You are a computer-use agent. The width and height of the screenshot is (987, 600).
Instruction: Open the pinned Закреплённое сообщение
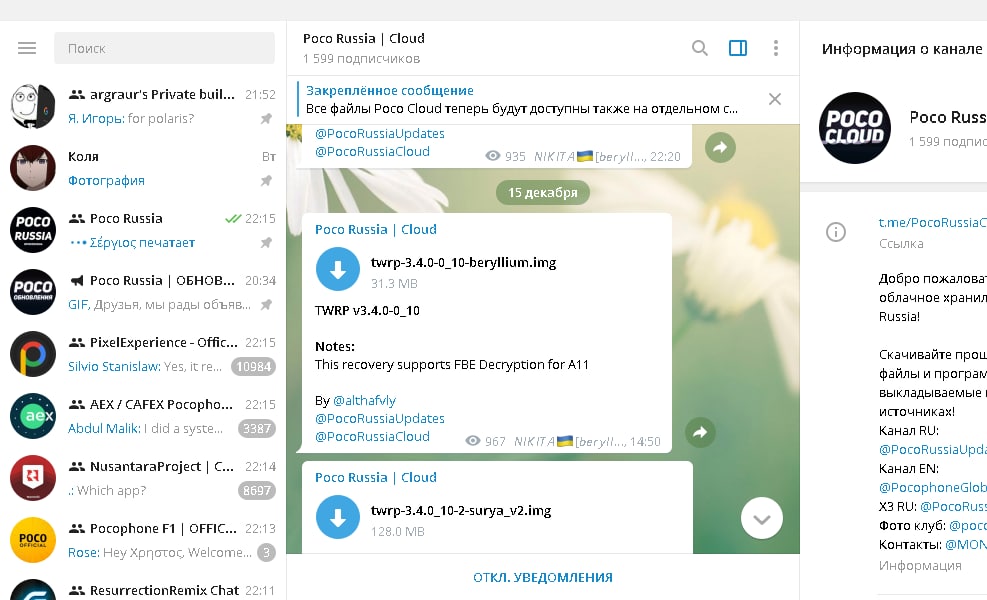coord(522,99)
